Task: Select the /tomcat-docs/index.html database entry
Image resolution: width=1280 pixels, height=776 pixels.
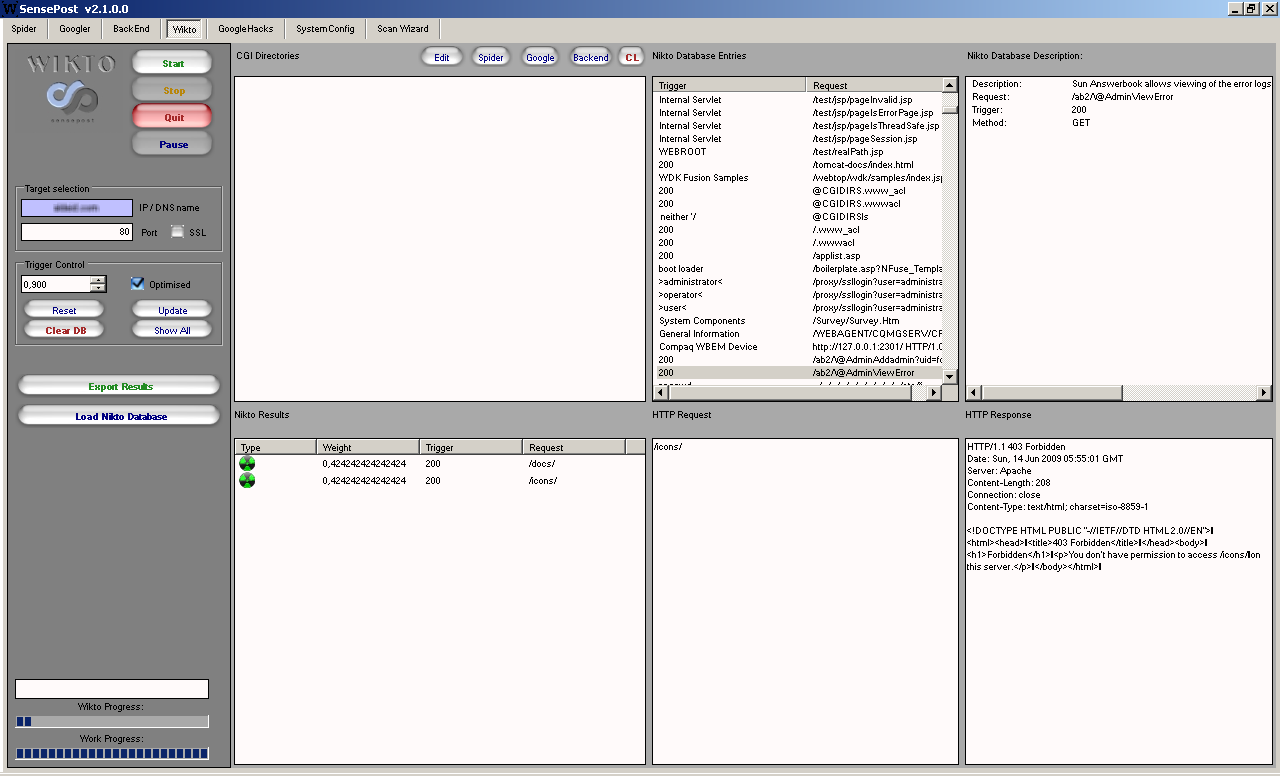Action: 862,165
